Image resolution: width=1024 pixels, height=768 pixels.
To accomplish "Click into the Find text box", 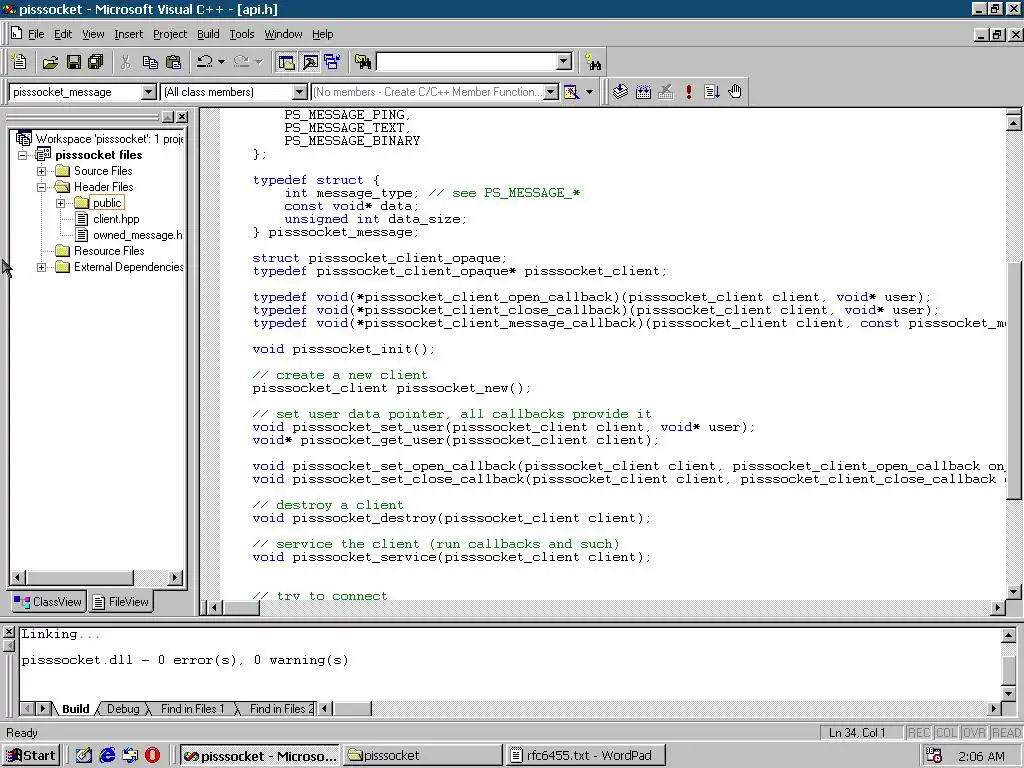I will pos(467,62).
